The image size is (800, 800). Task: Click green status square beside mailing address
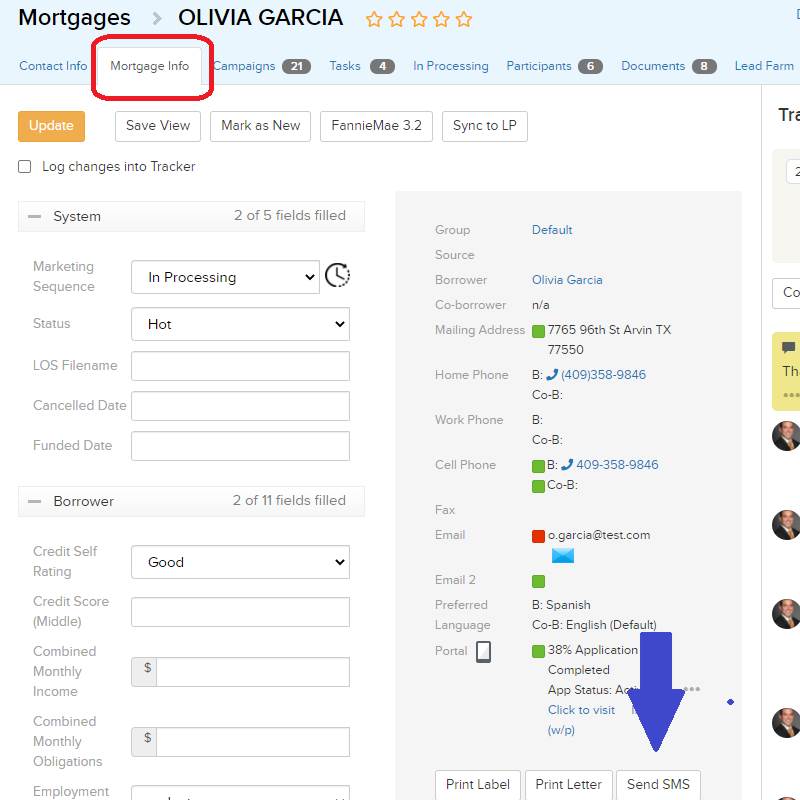point(538,331)
